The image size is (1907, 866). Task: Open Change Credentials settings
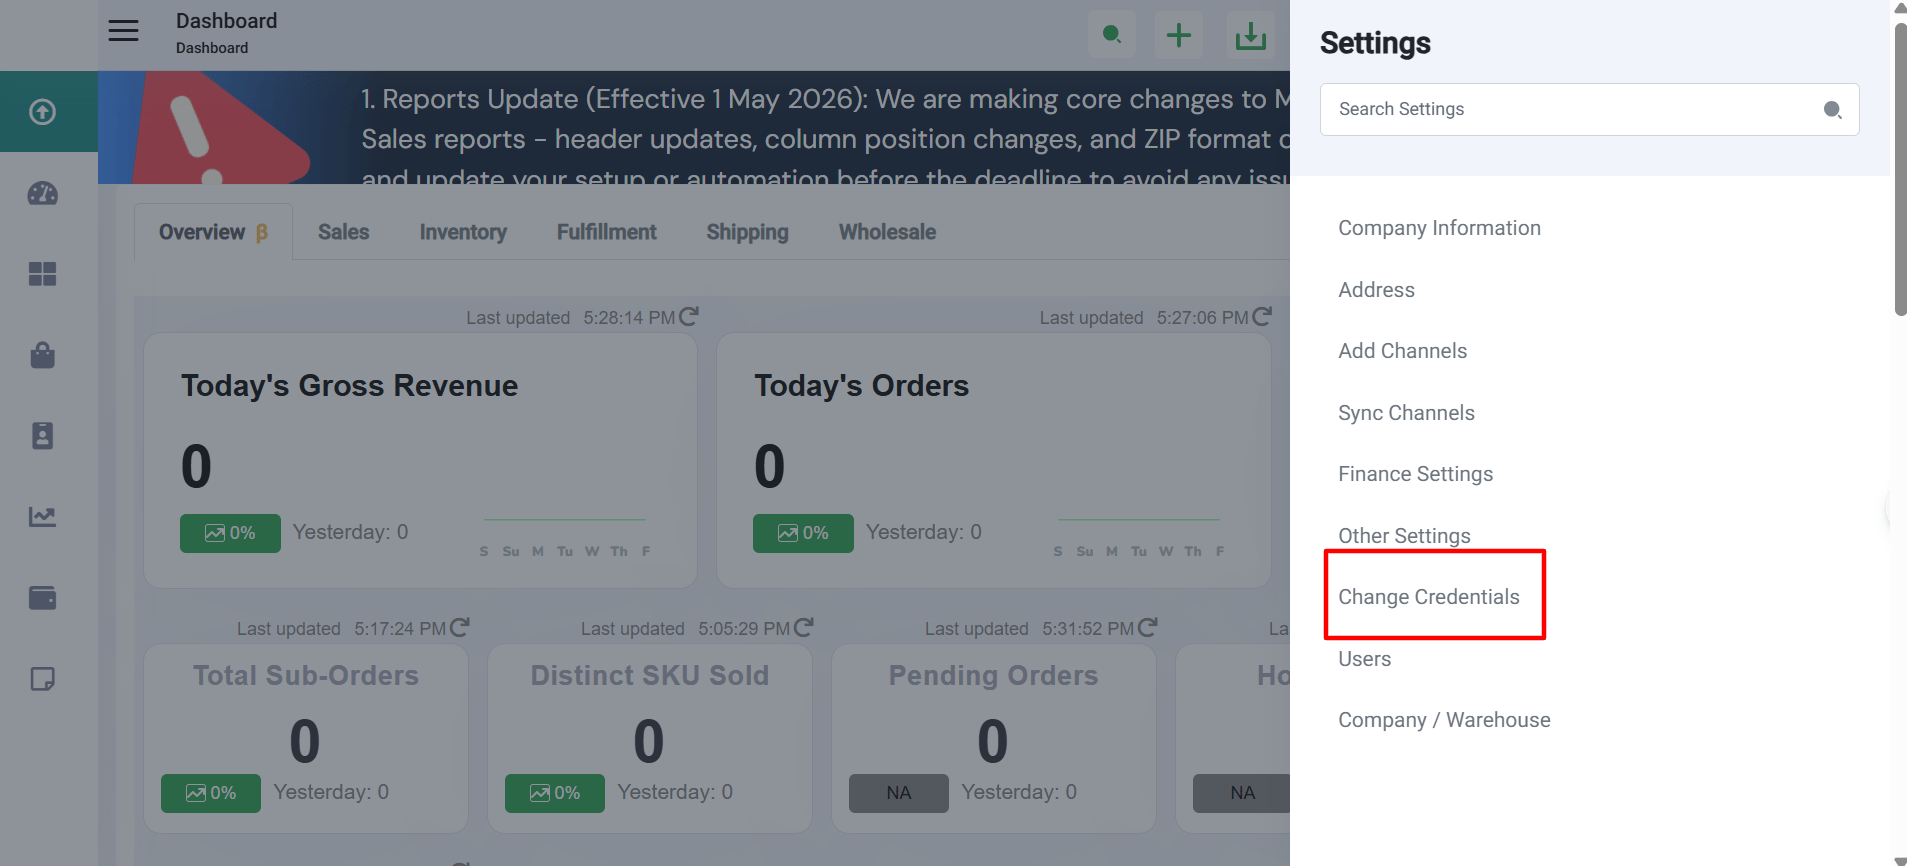point(1429,597)
